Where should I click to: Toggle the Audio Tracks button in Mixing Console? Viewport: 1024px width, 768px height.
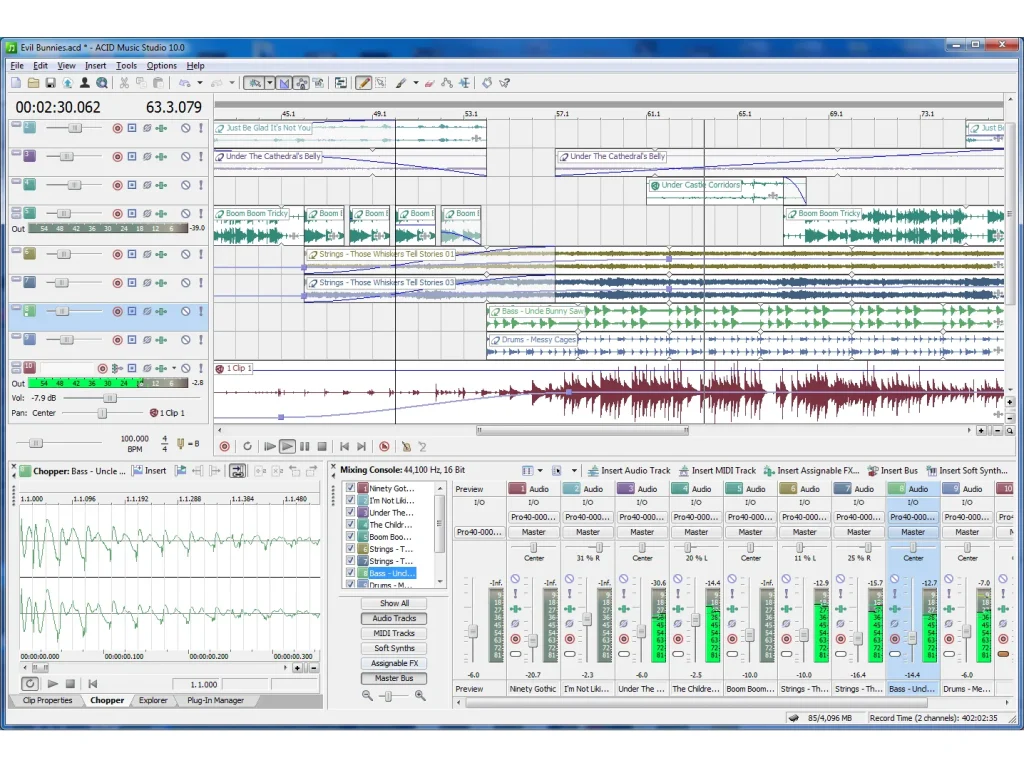coord(394,618)
